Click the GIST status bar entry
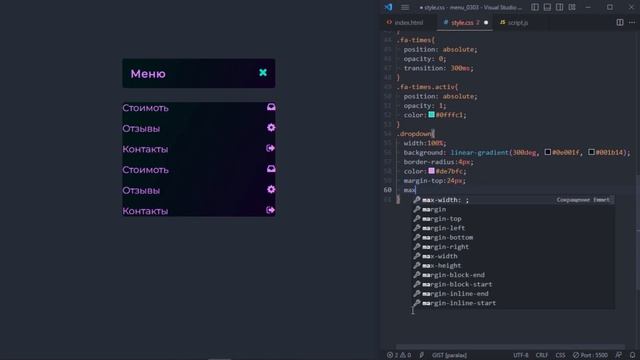The width and height of the screenshot is (640, 360). point(449,355)
